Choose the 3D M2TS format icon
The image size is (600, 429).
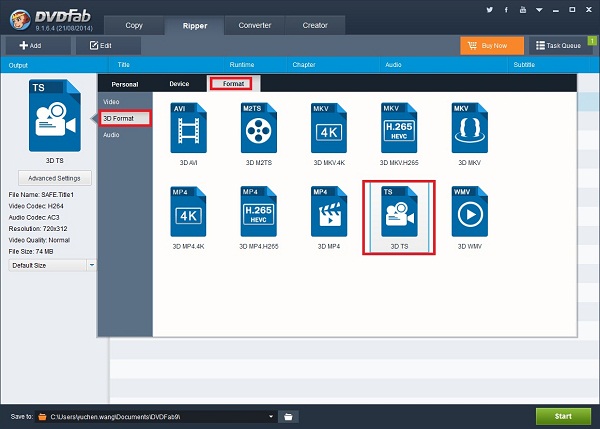259,128
